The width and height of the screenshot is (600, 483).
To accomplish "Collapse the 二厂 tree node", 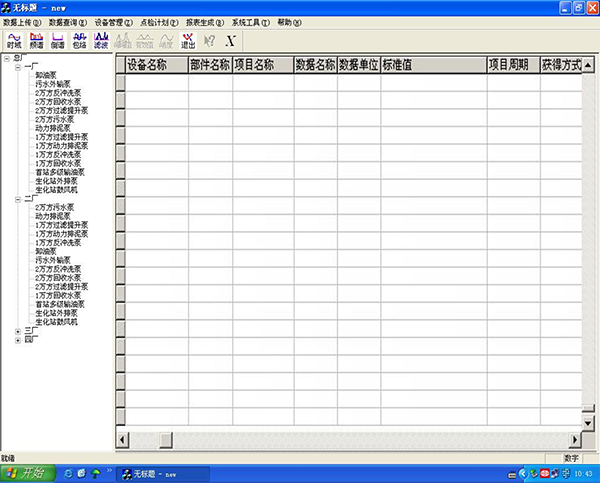I will pos(18,199).
